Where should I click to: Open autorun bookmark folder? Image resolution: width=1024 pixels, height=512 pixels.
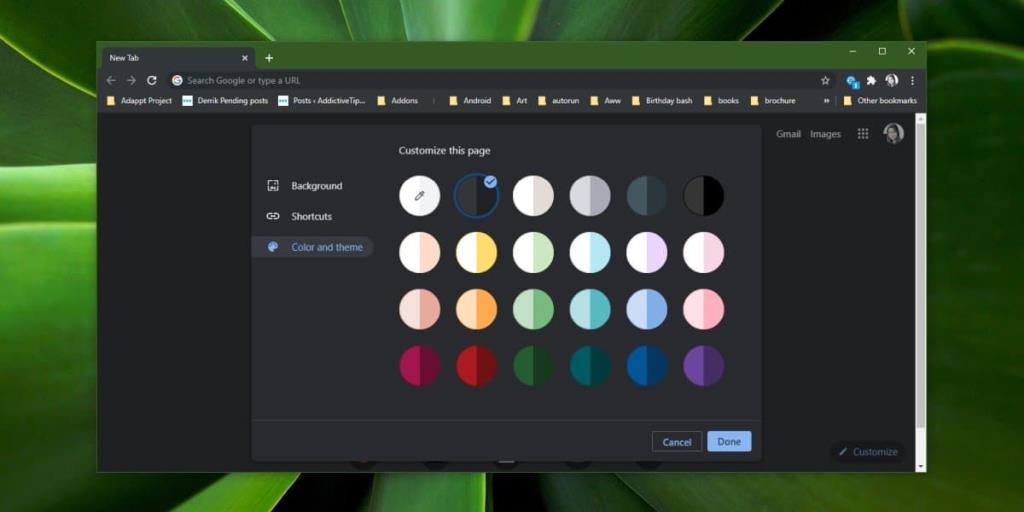pyautogui.click(x=558, y=101)
